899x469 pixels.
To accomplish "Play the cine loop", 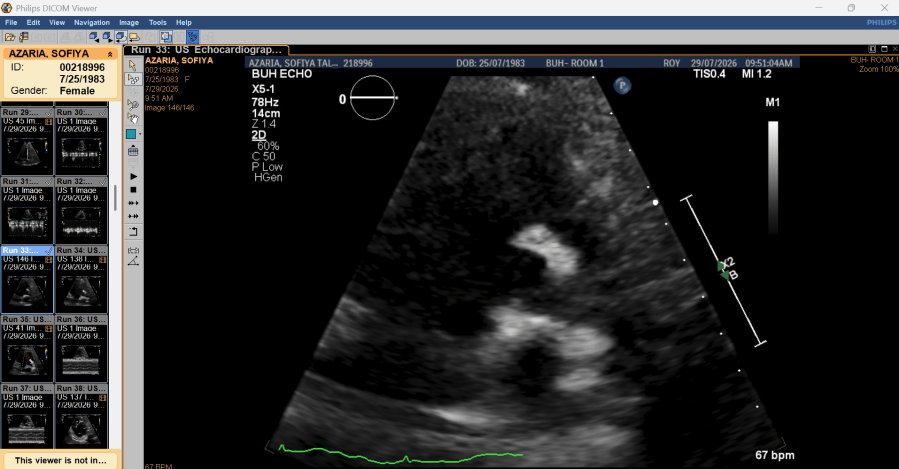I will tap(133, 177).
